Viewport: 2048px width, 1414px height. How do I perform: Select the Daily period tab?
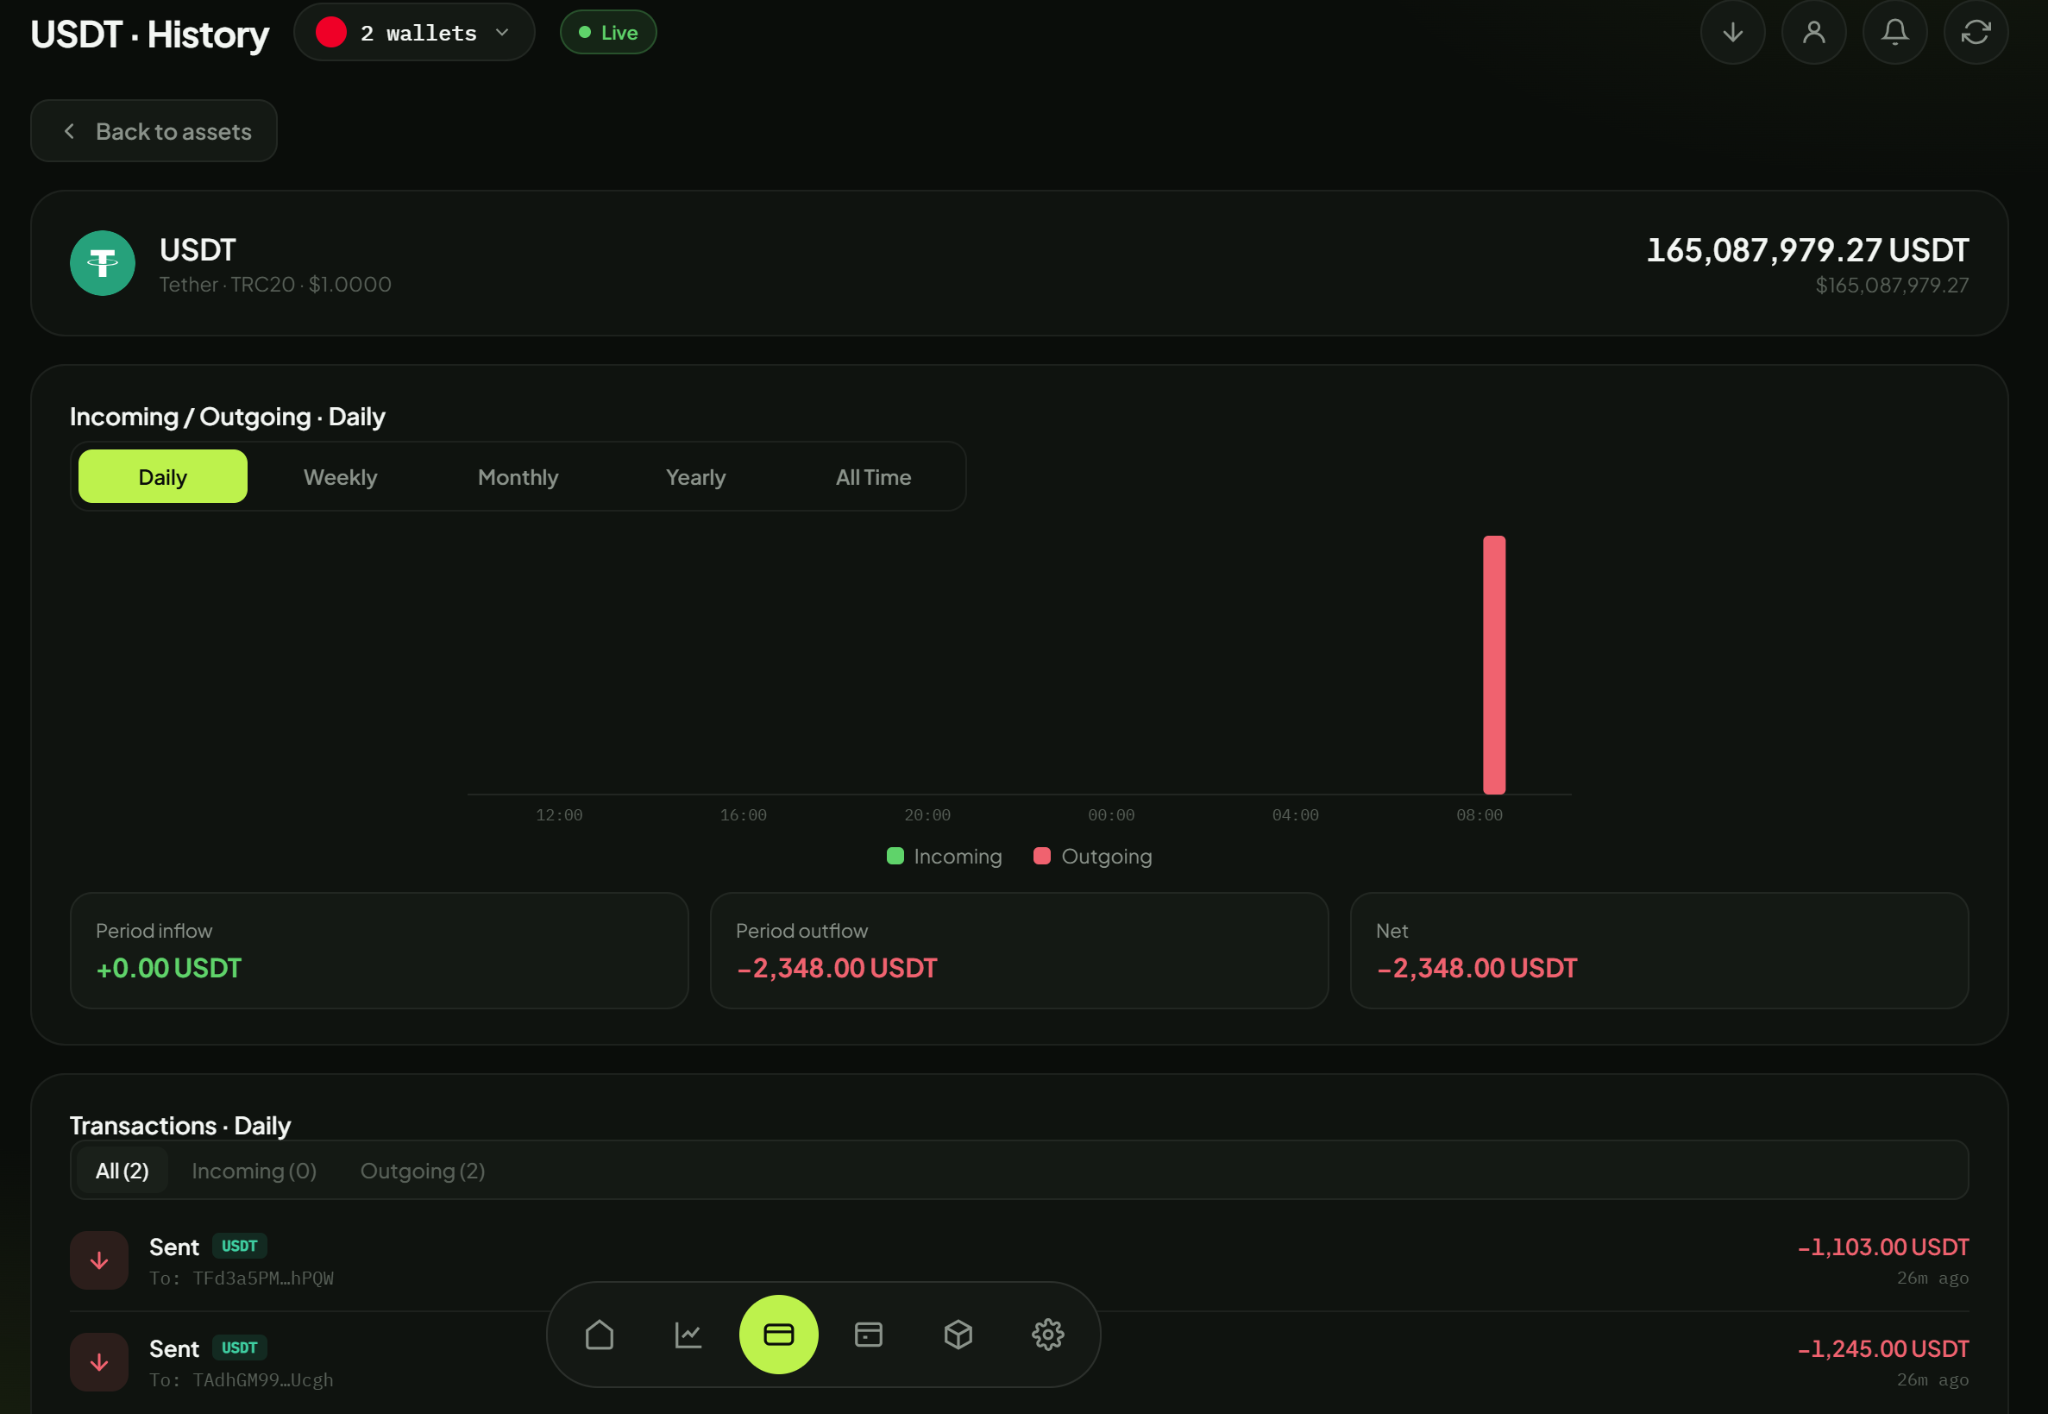click(x=163, y=477)
